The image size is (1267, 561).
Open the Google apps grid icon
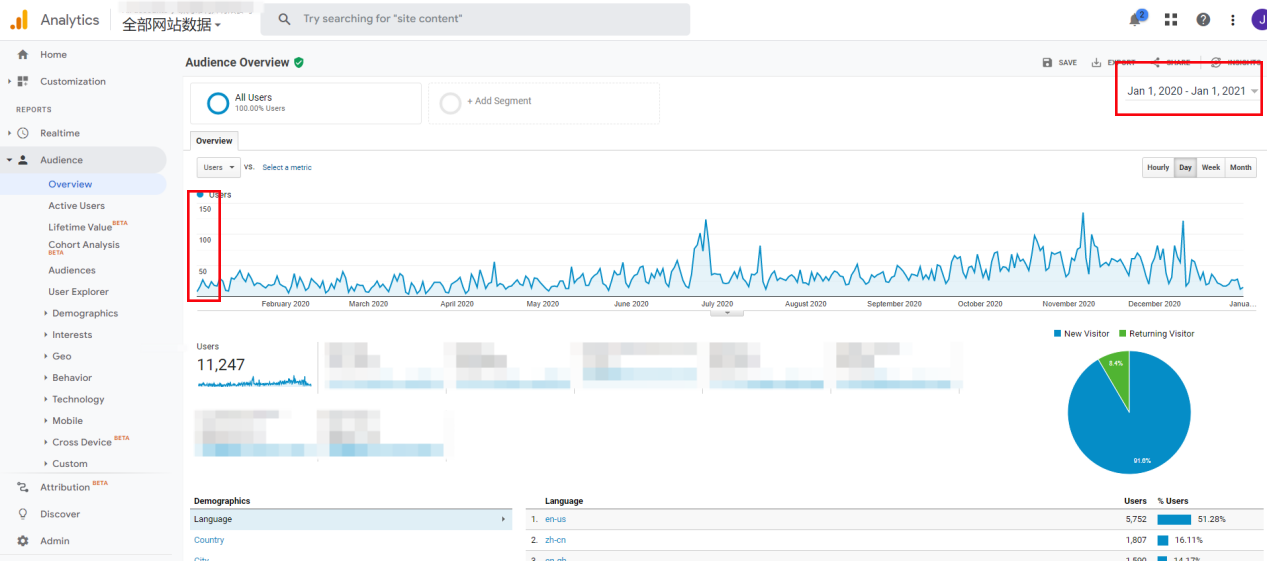pyautogui.click(x=1171, y=20)
